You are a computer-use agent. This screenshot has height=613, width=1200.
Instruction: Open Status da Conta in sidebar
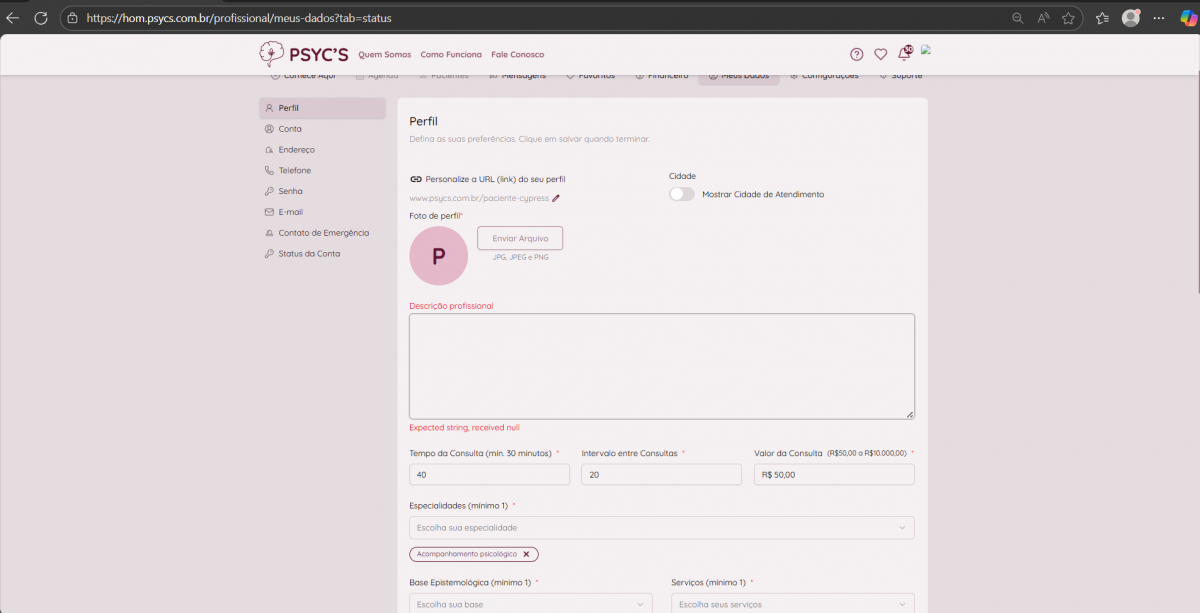309,254
